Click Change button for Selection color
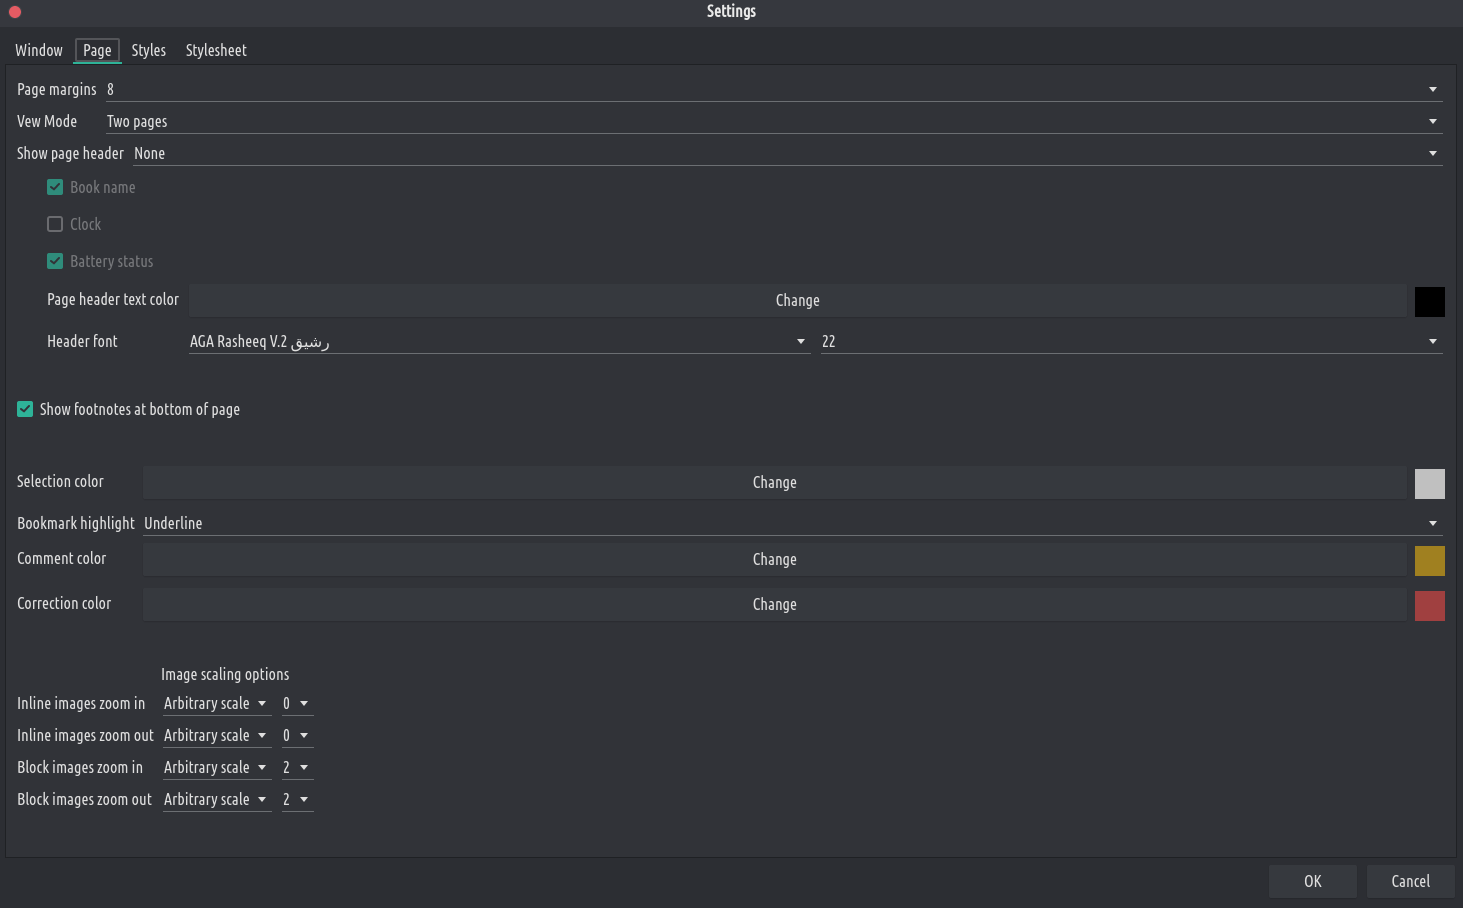The width and height of the screenshot is (1463, 908). (x=774, y=483)
